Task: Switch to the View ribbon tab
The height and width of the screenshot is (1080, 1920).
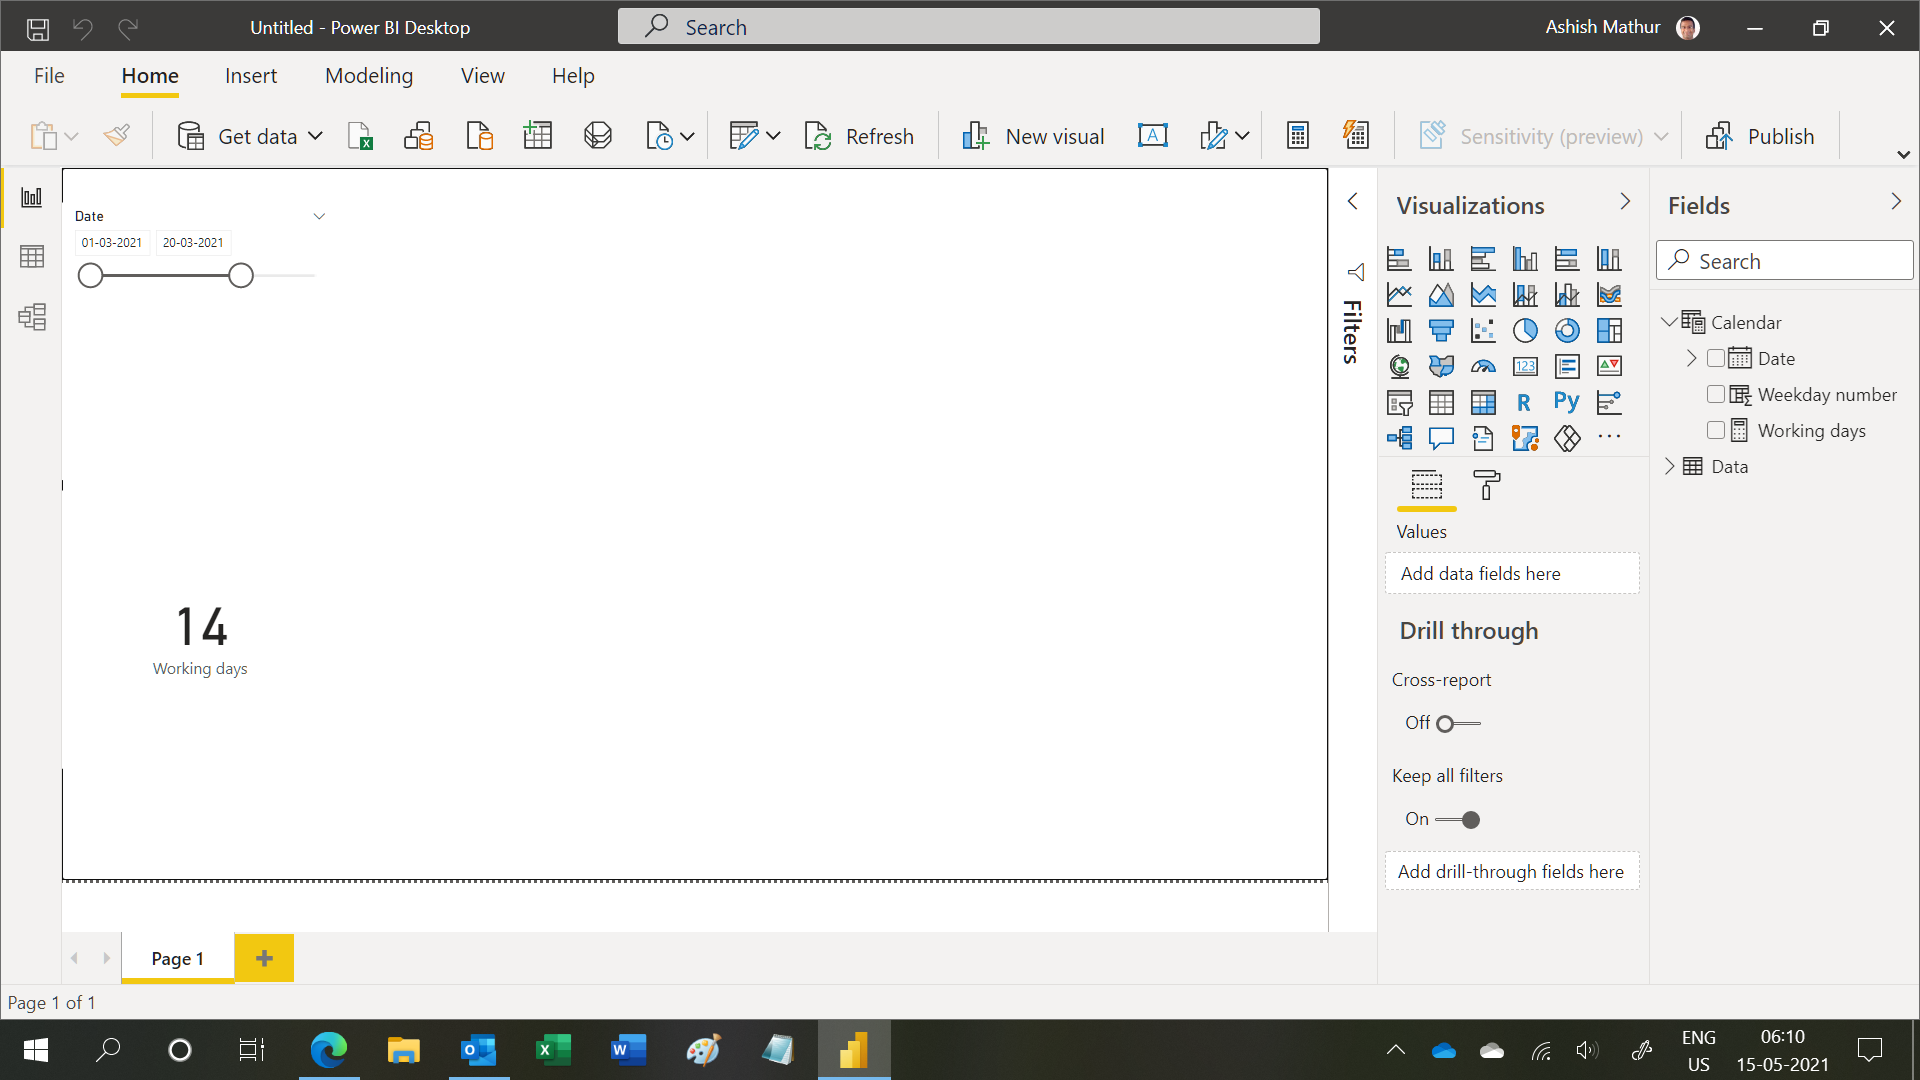Action: point(483,76)
